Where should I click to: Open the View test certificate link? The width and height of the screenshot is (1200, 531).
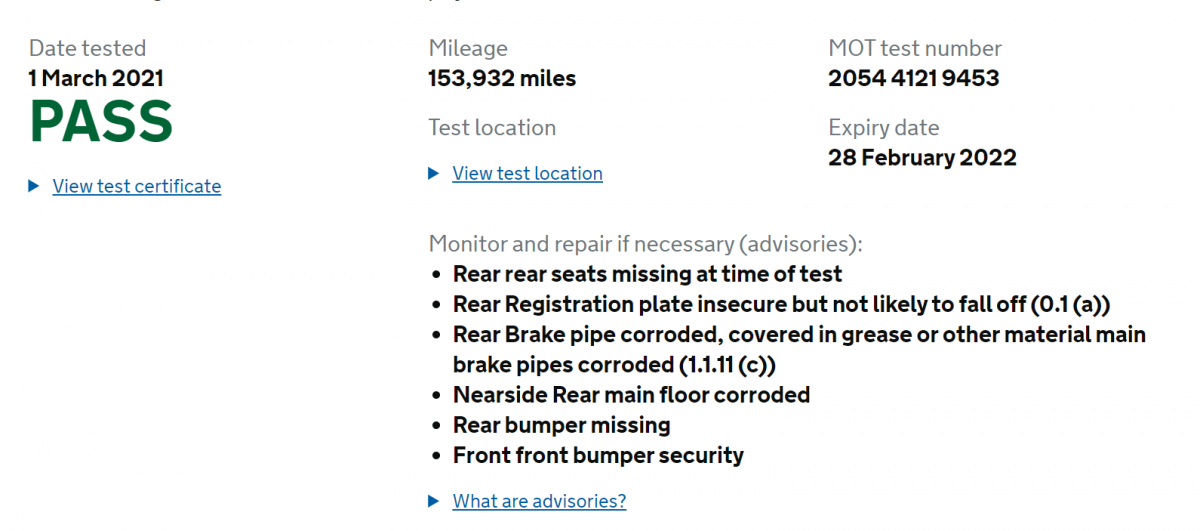tap(137, 186)
